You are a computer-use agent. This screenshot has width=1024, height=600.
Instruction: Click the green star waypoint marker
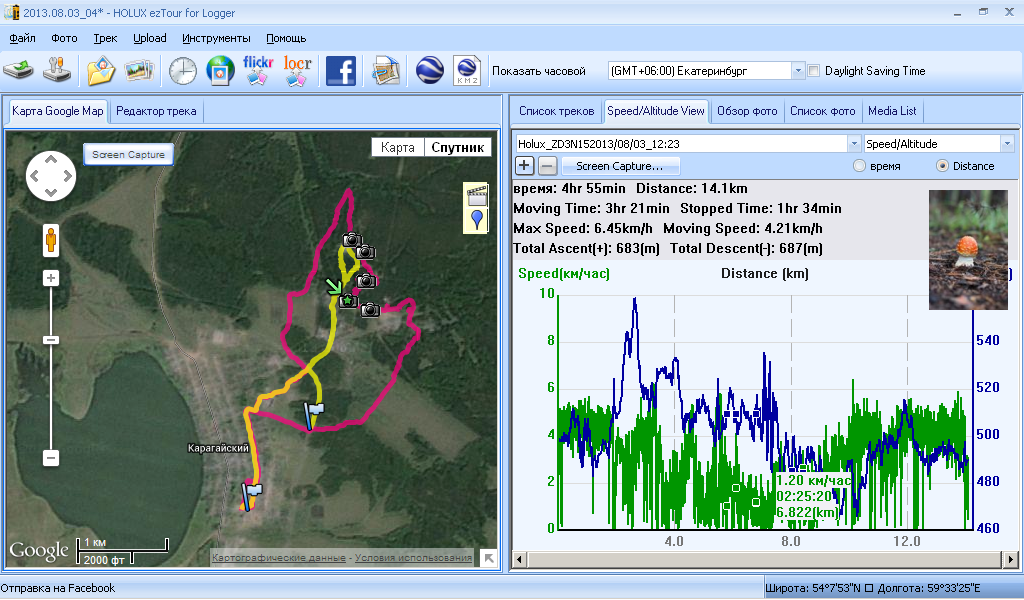point(348,300)
